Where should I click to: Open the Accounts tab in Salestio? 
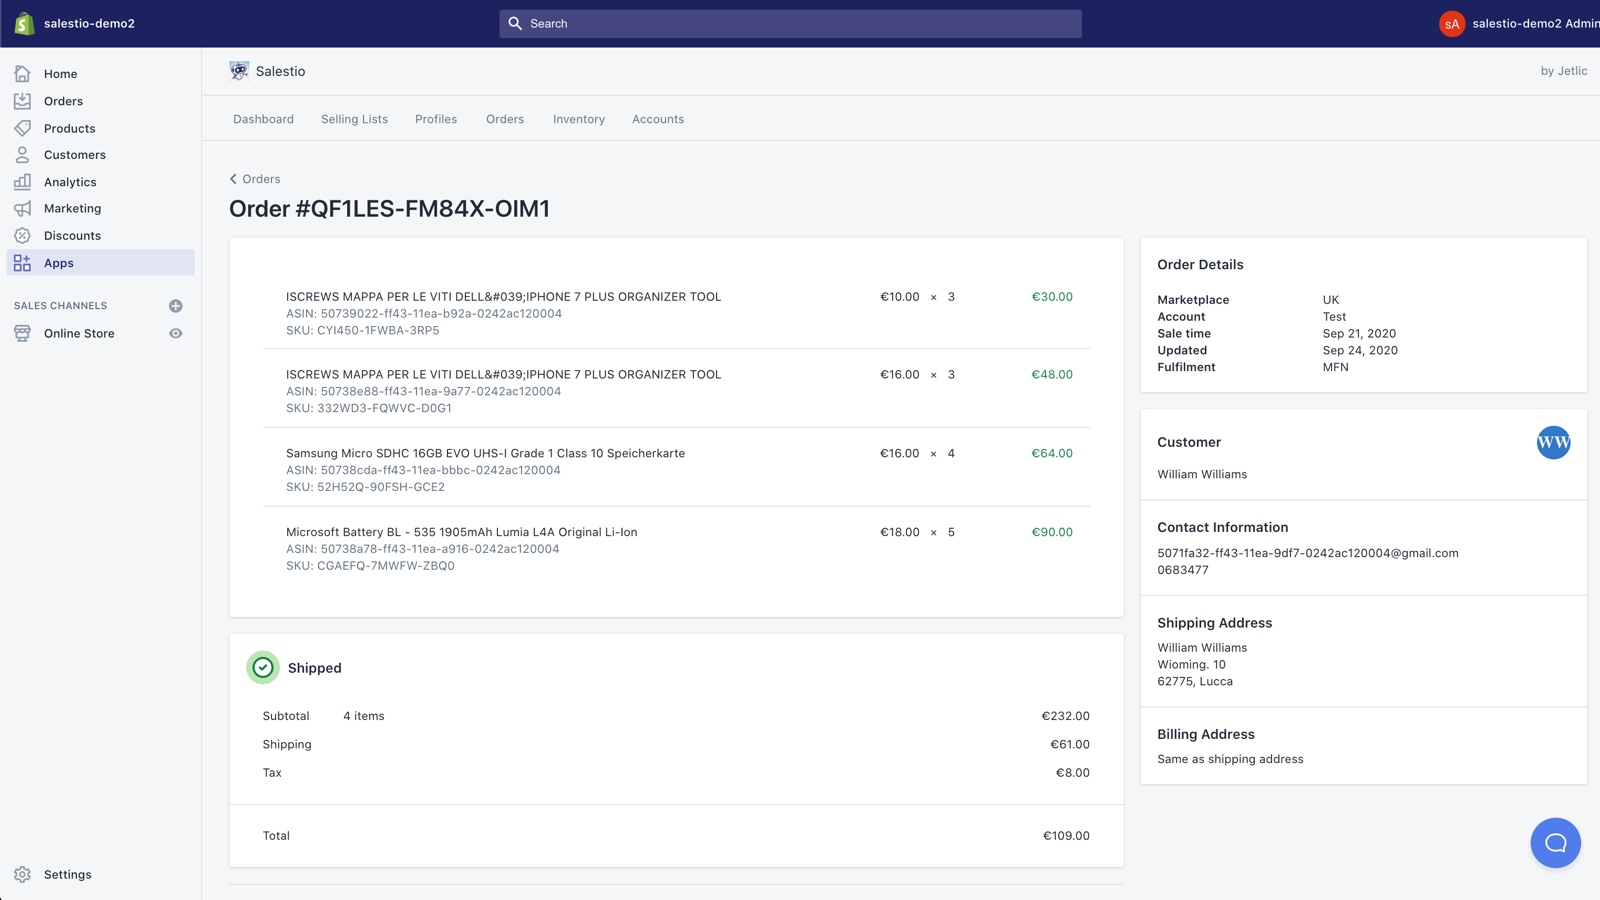click(657, 119)
